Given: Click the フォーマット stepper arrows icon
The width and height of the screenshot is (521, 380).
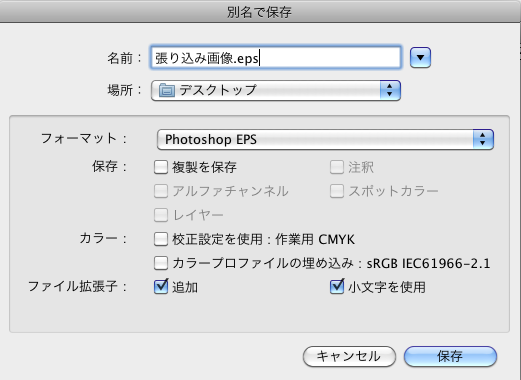Looking at the screenshot, I should coord(483,139).
